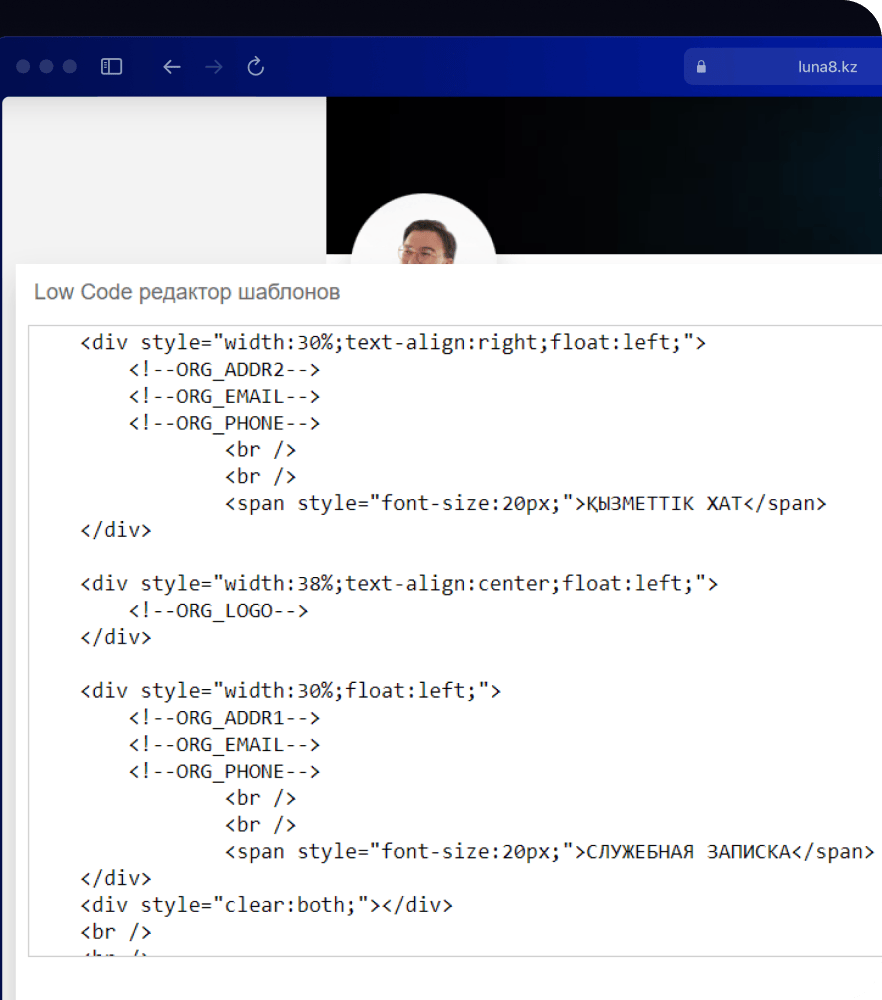
Task: Toggle the browser sidebar panel icon
Action: click(112, 67)
